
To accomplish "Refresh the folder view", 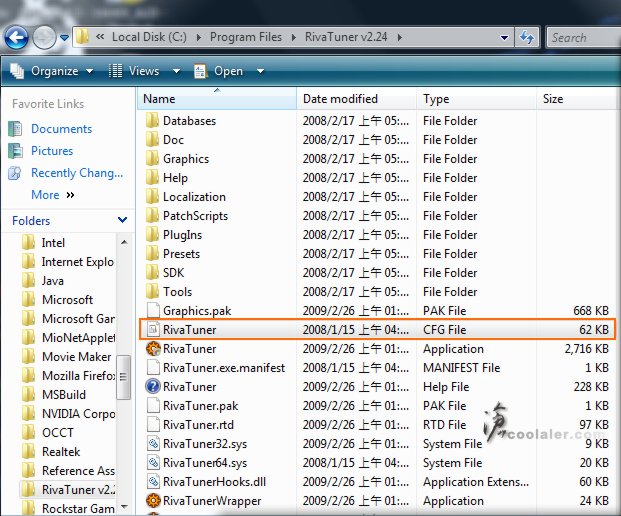I will [x=527, y=38].
